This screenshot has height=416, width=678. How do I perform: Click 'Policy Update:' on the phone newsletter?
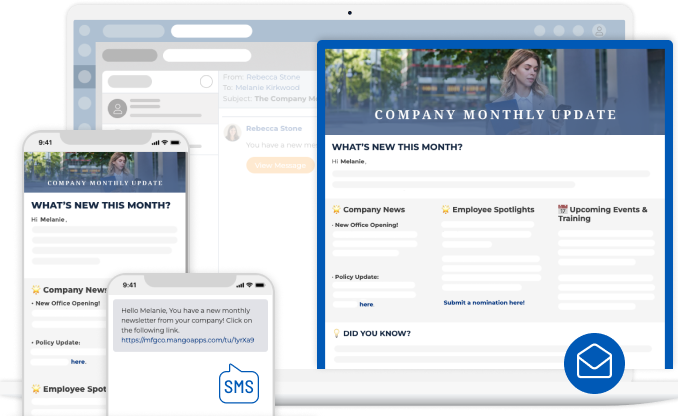point(58,342)
